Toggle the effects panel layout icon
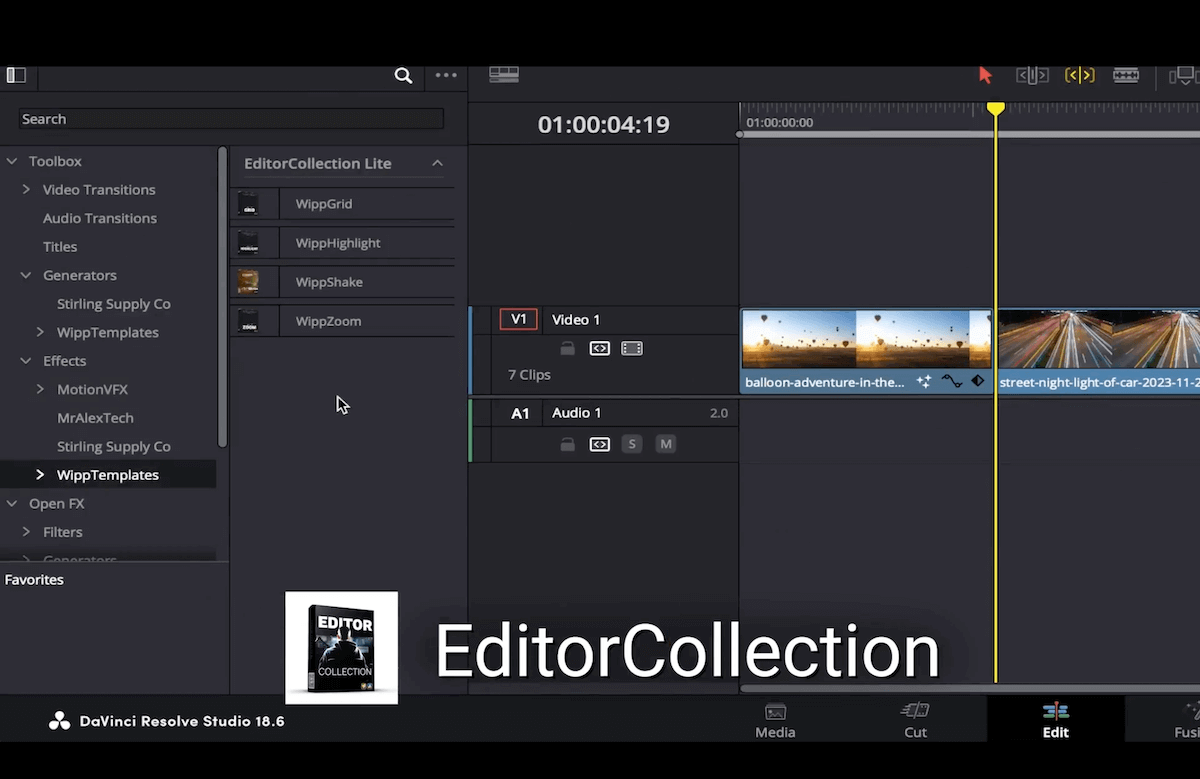Viewport: 1200px width, 779px height. point(16,75)
